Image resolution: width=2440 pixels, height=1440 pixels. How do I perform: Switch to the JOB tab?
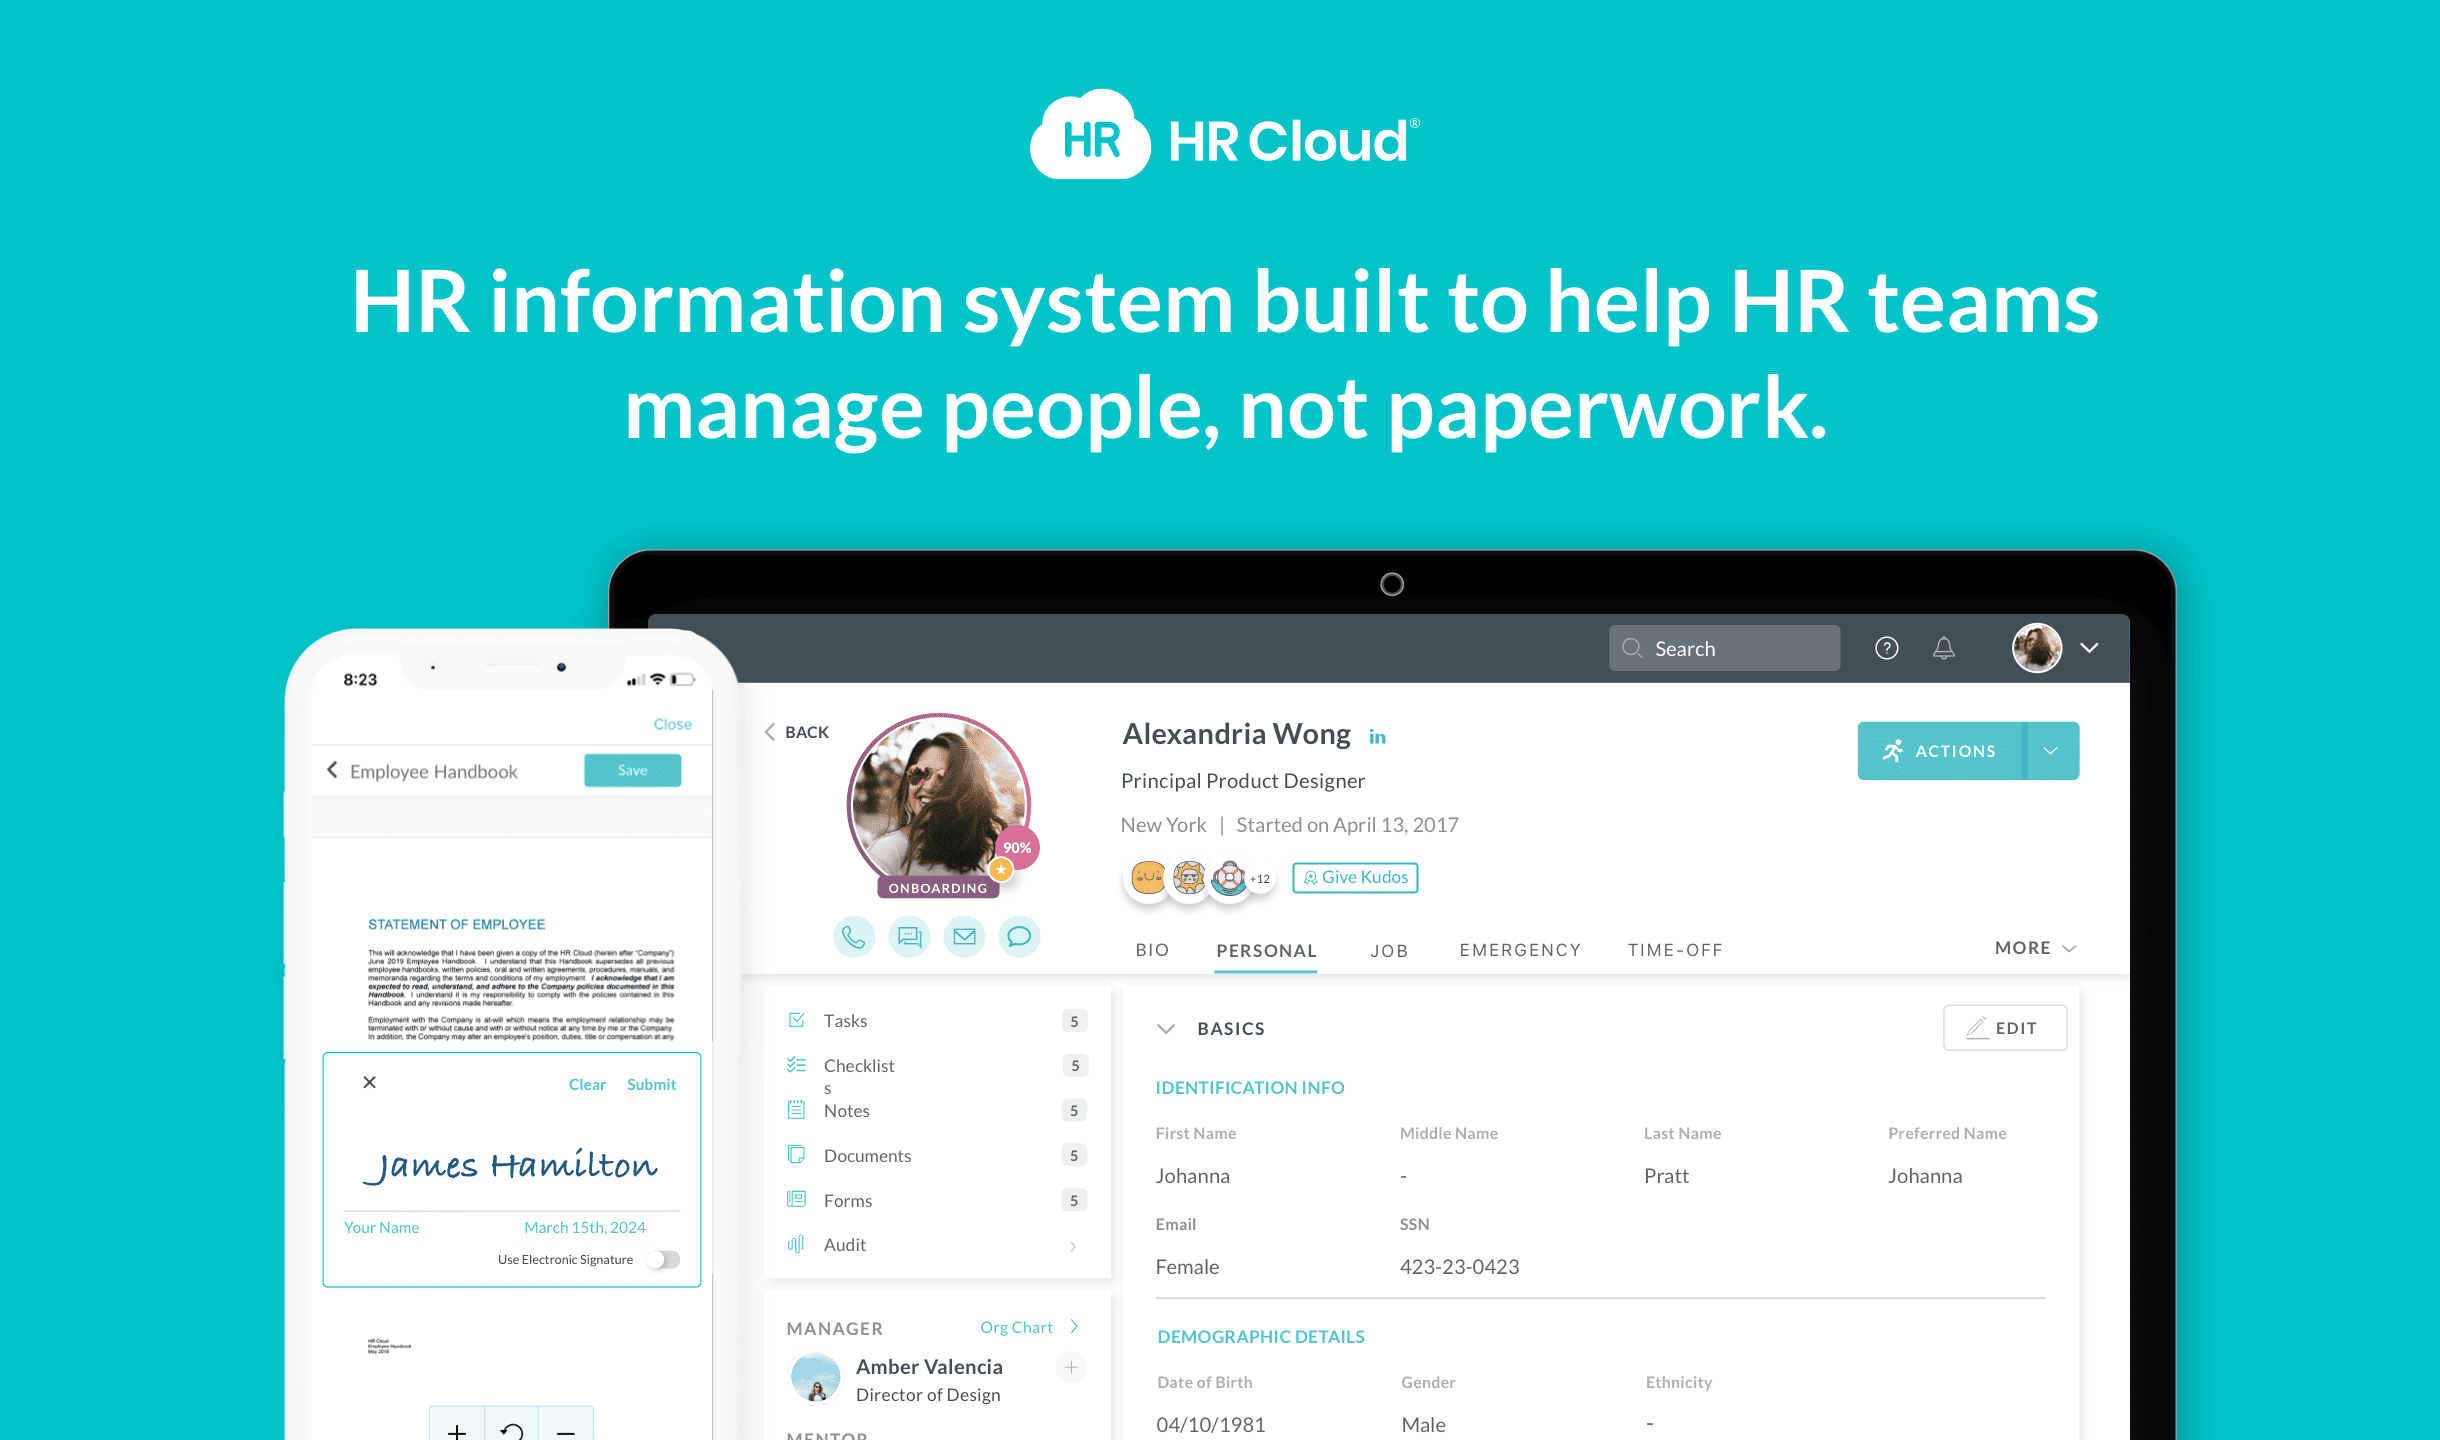1389,950
